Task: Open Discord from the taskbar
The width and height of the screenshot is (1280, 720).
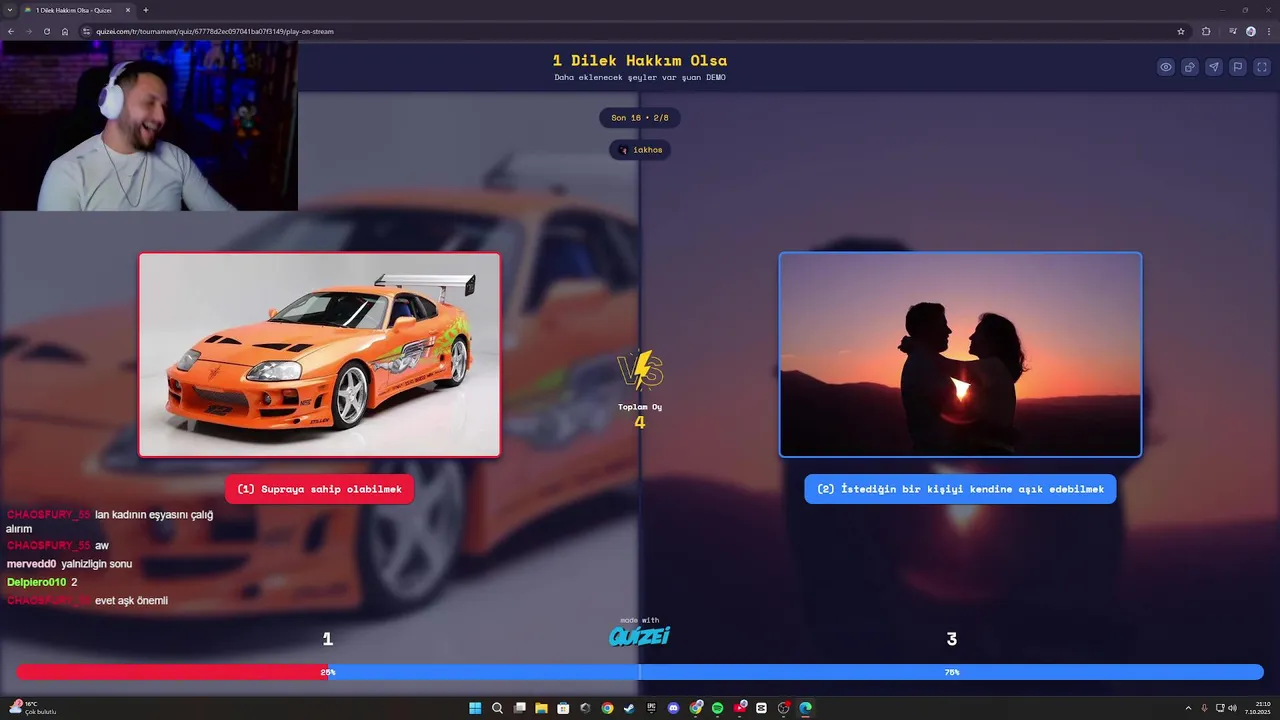Action: (x=673, y=708)
